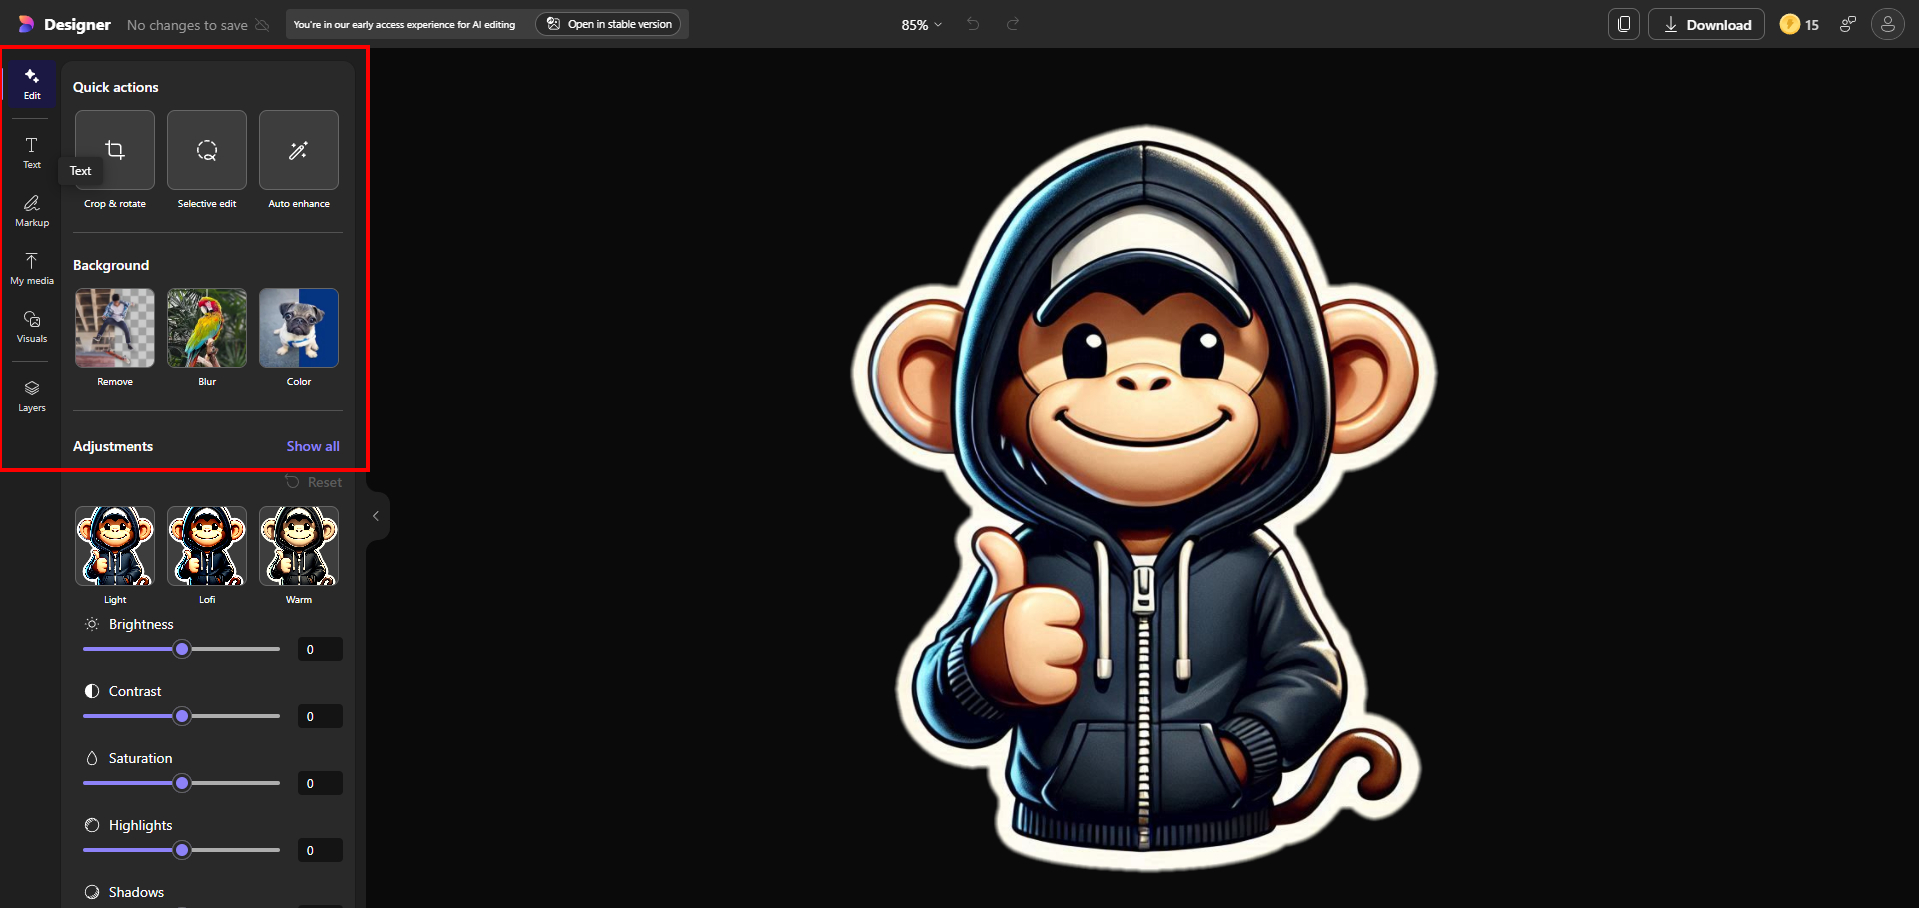Click the Designer logo
This screenshot has width=1919, height=908.
pos(64,25)
